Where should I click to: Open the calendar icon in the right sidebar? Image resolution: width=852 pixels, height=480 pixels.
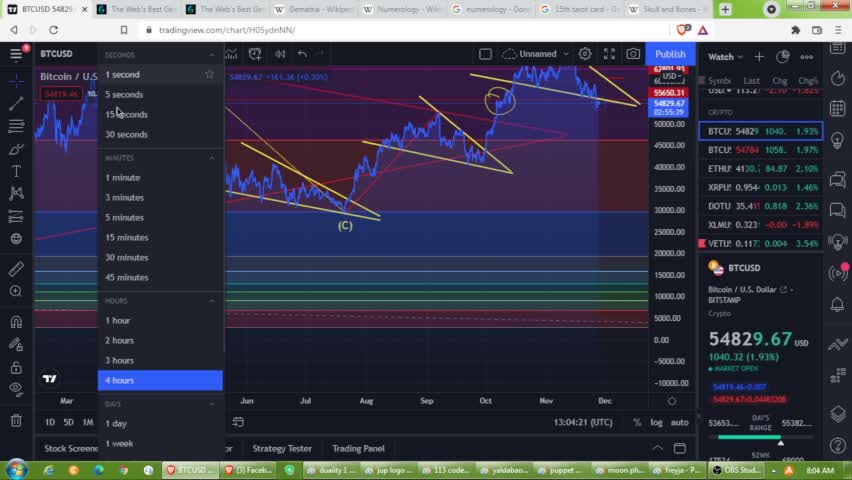tap(838, 108)
